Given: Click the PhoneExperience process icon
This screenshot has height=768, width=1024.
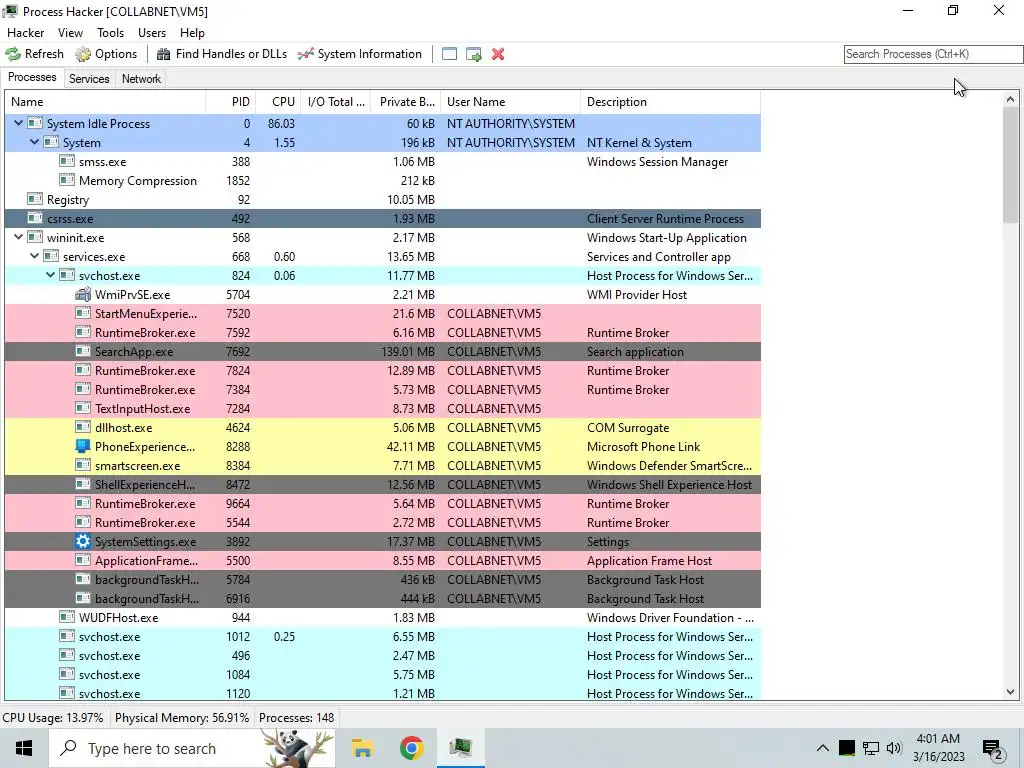Looking at the screenshot, I should click(x=83, y=447).
